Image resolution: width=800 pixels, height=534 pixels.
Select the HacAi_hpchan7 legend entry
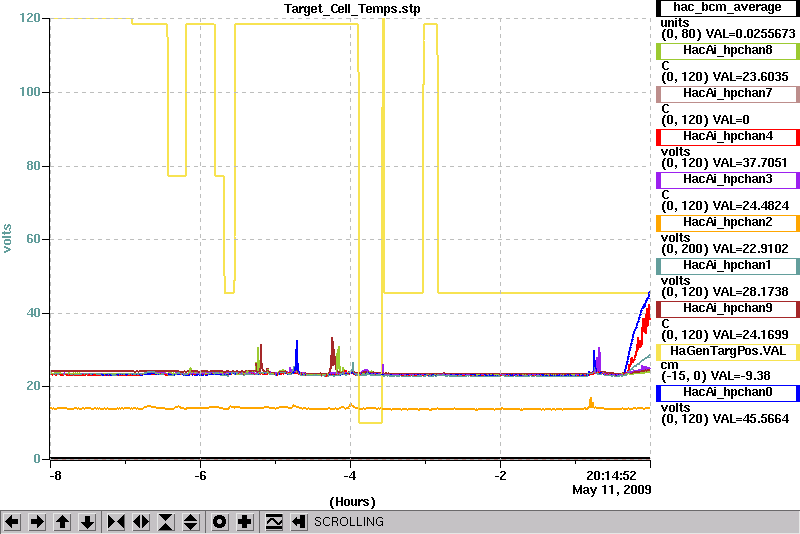727,93
